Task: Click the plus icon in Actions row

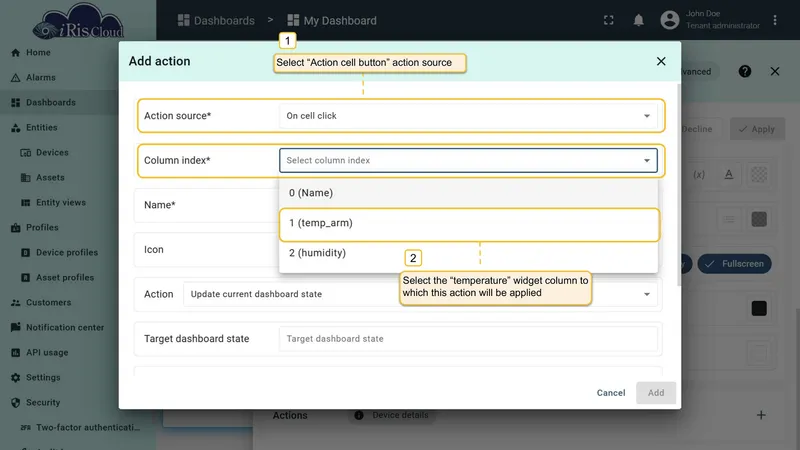Action: click(761, 415)
